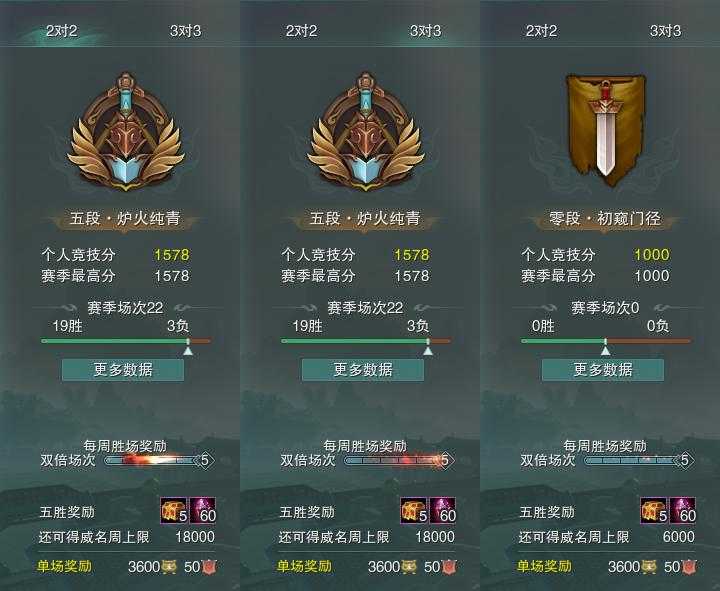Click win-loss bar marker in 零段 panel
The height and width of the screenshot is (591, 720).
(606, 347)
